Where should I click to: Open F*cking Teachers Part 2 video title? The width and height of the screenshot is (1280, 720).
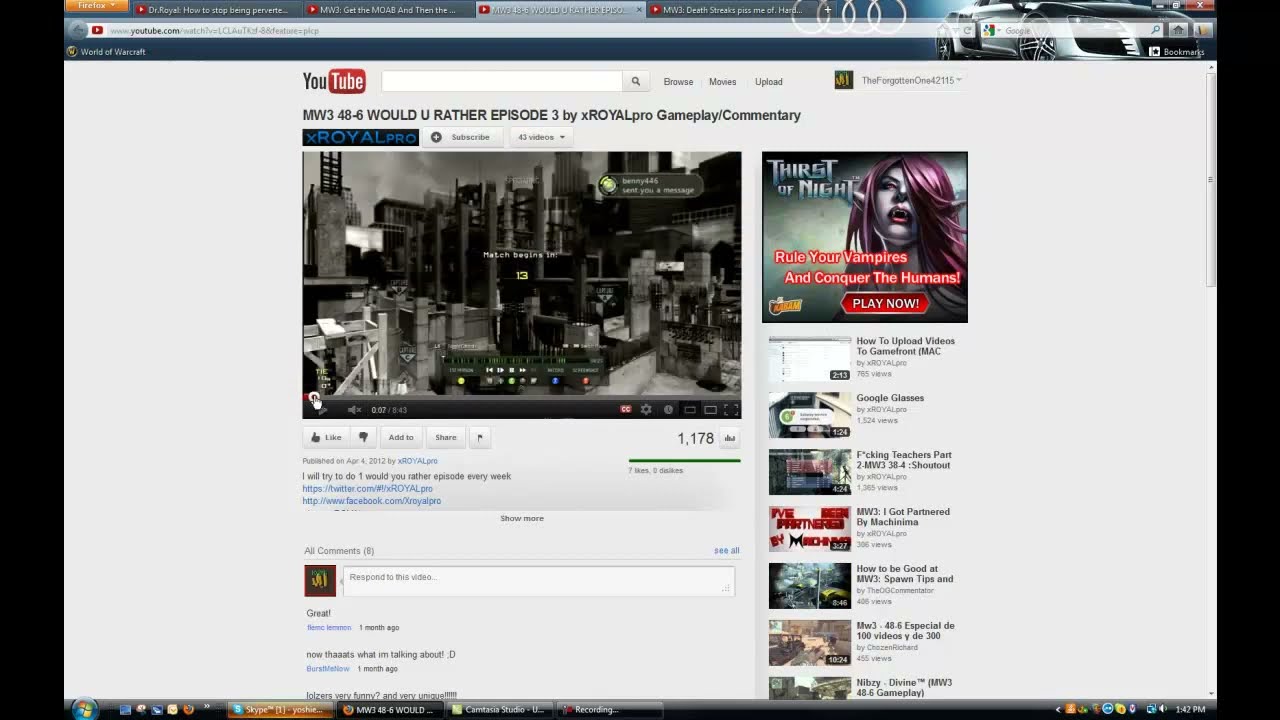tap(904, 460)
